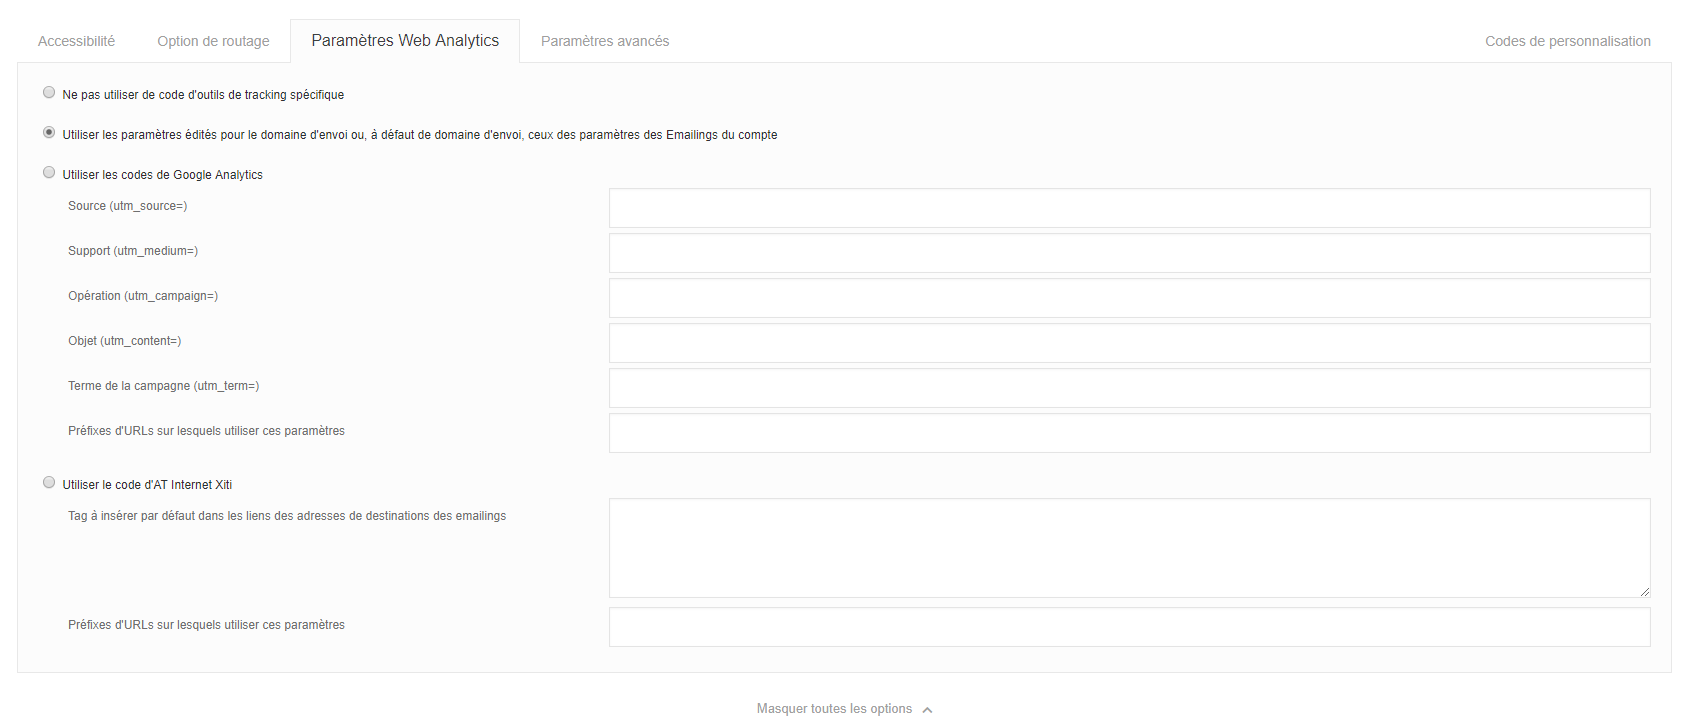Viewport: 1688px width, 727px height.
Task: Click Préfixes d'URLs field under Xiti section
Action: click(1129, 627)
